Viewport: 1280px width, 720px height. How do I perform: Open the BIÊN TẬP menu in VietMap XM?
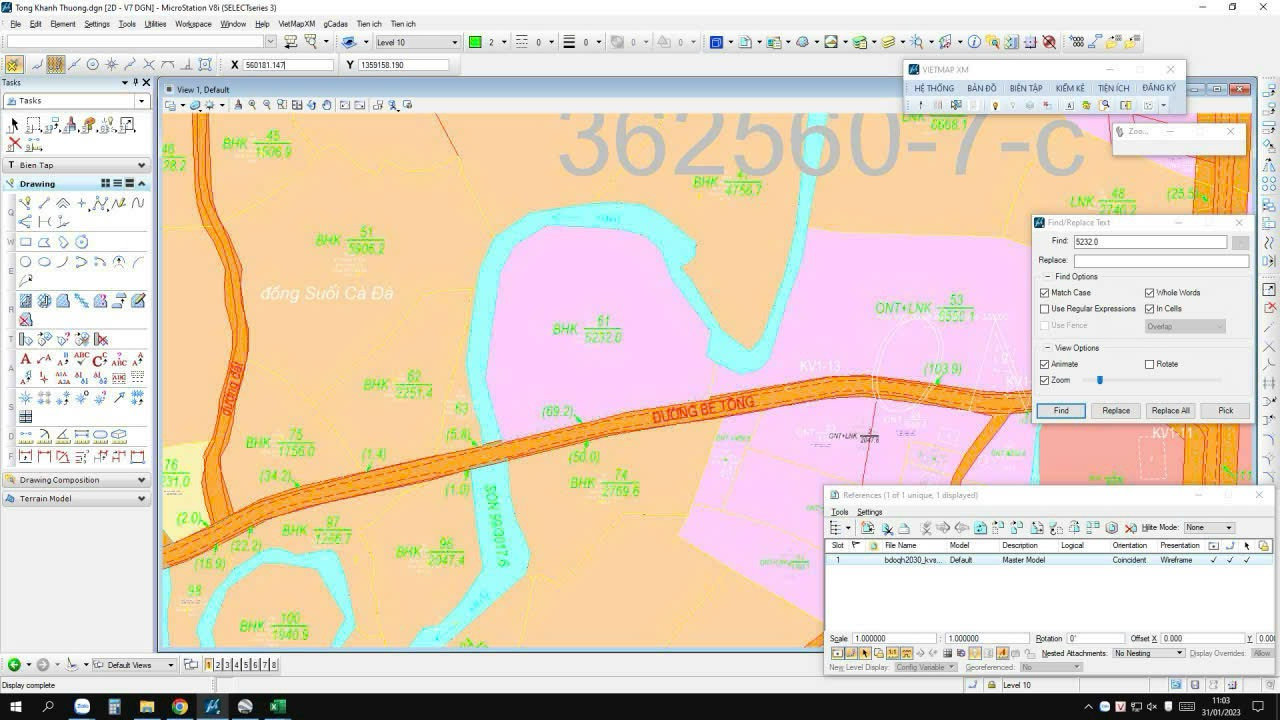[1026, 88]
